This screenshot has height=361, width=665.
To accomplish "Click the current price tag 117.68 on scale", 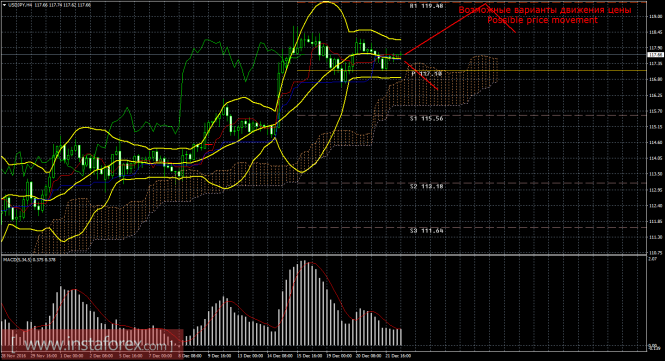I will tap(656, 55).
